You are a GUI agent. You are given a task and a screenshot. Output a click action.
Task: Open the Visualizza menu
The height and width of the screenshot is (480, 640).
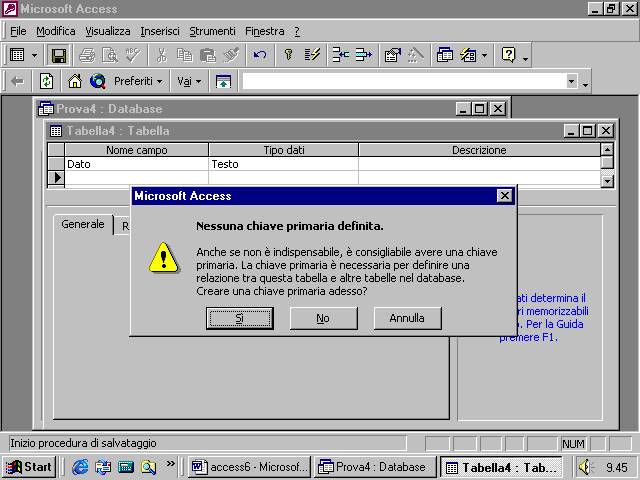click(x=108, y=31)
